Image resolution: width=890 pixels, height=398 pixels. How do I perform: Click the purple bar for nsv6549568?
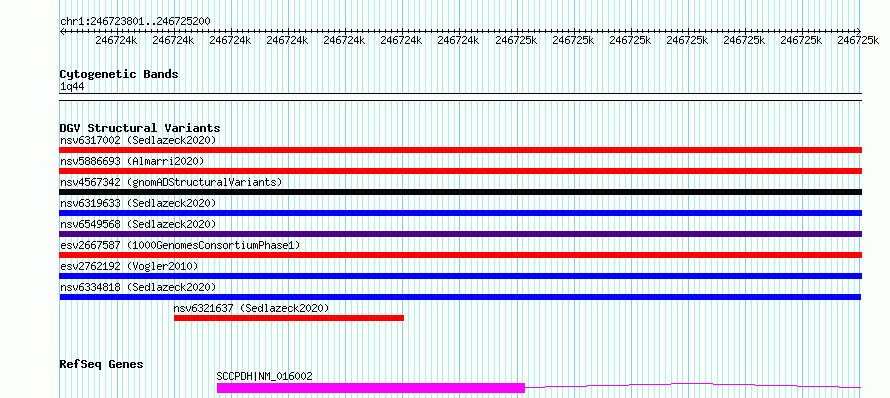click(461, 234)
